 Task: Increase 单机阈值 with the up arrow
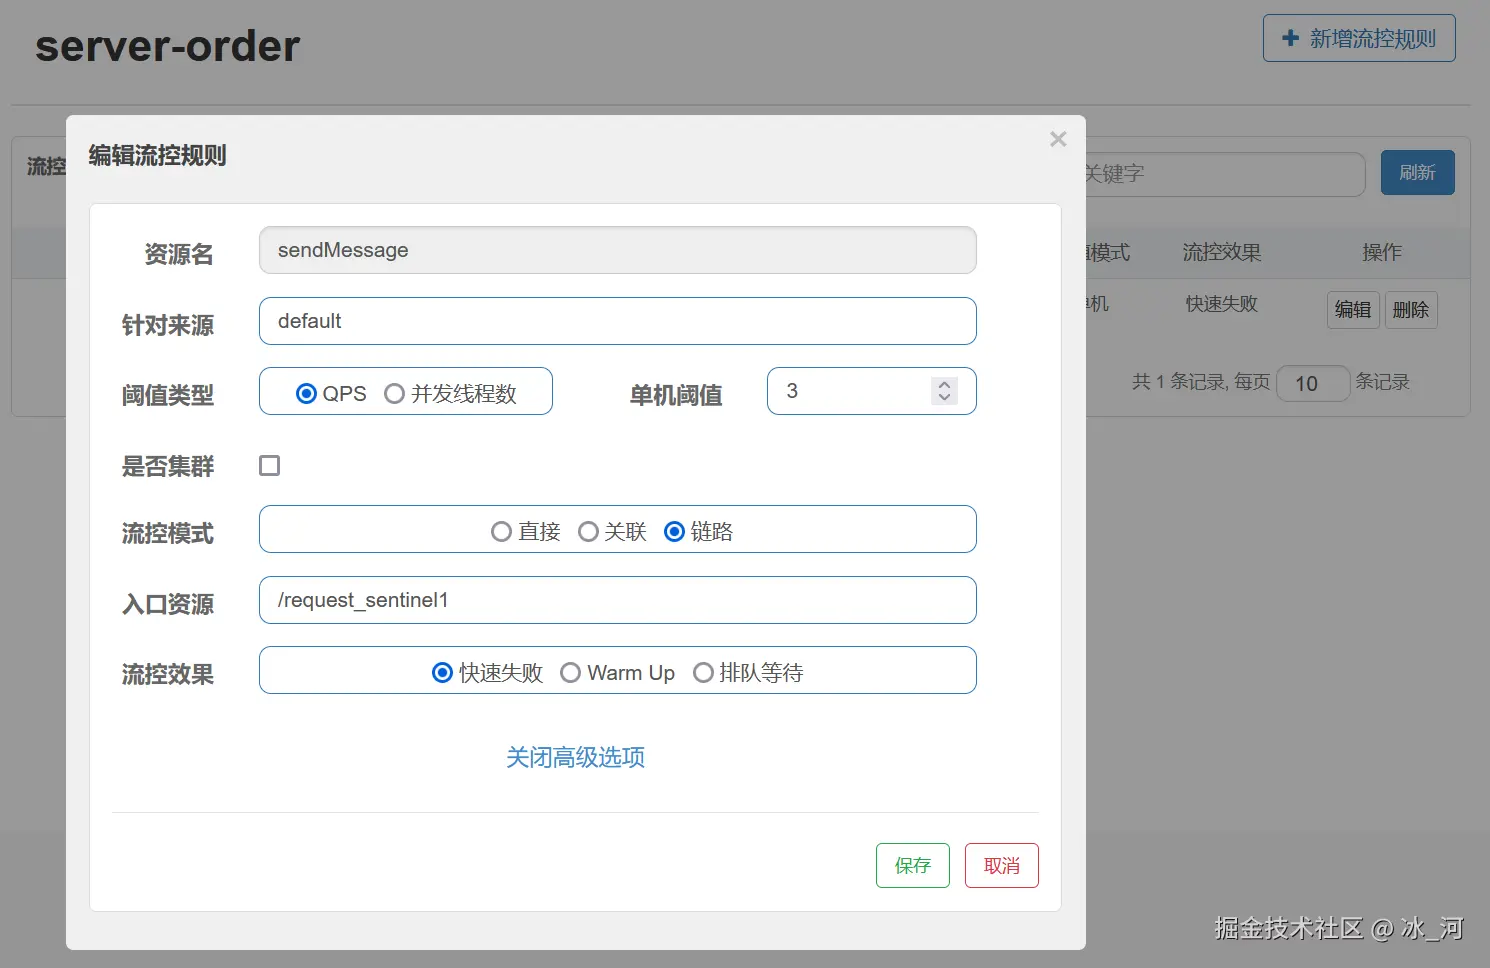coord(944,384)
